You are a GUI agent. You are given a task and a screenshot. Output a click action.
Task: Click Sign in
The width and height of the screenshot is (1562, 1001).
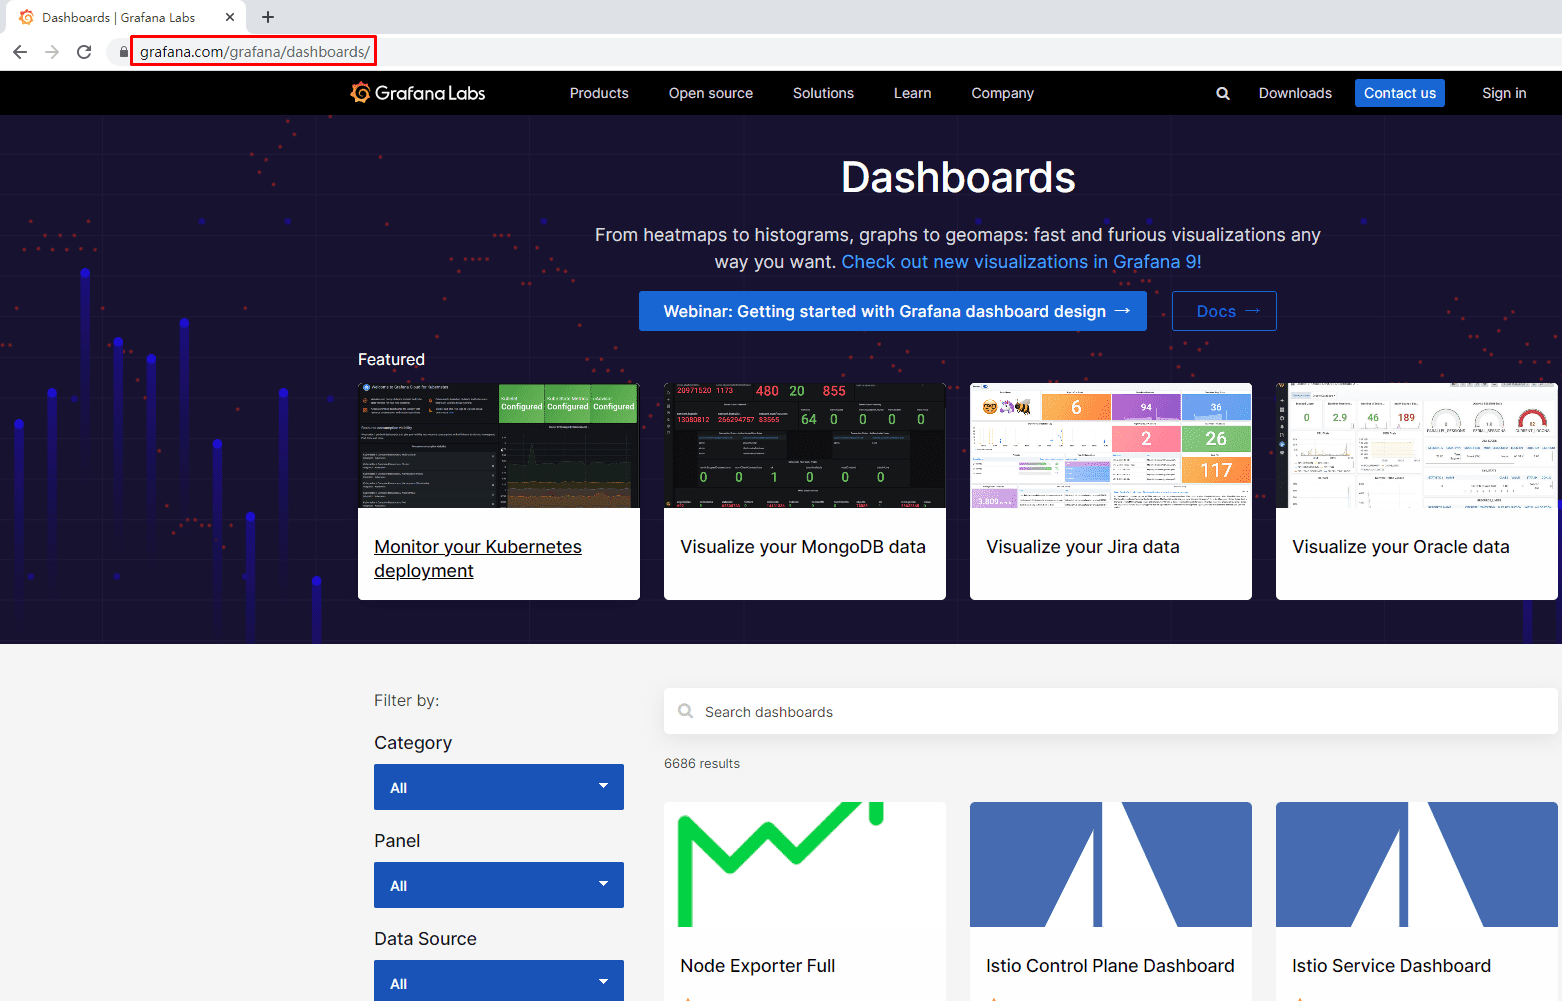click(x=1504, y=93)
